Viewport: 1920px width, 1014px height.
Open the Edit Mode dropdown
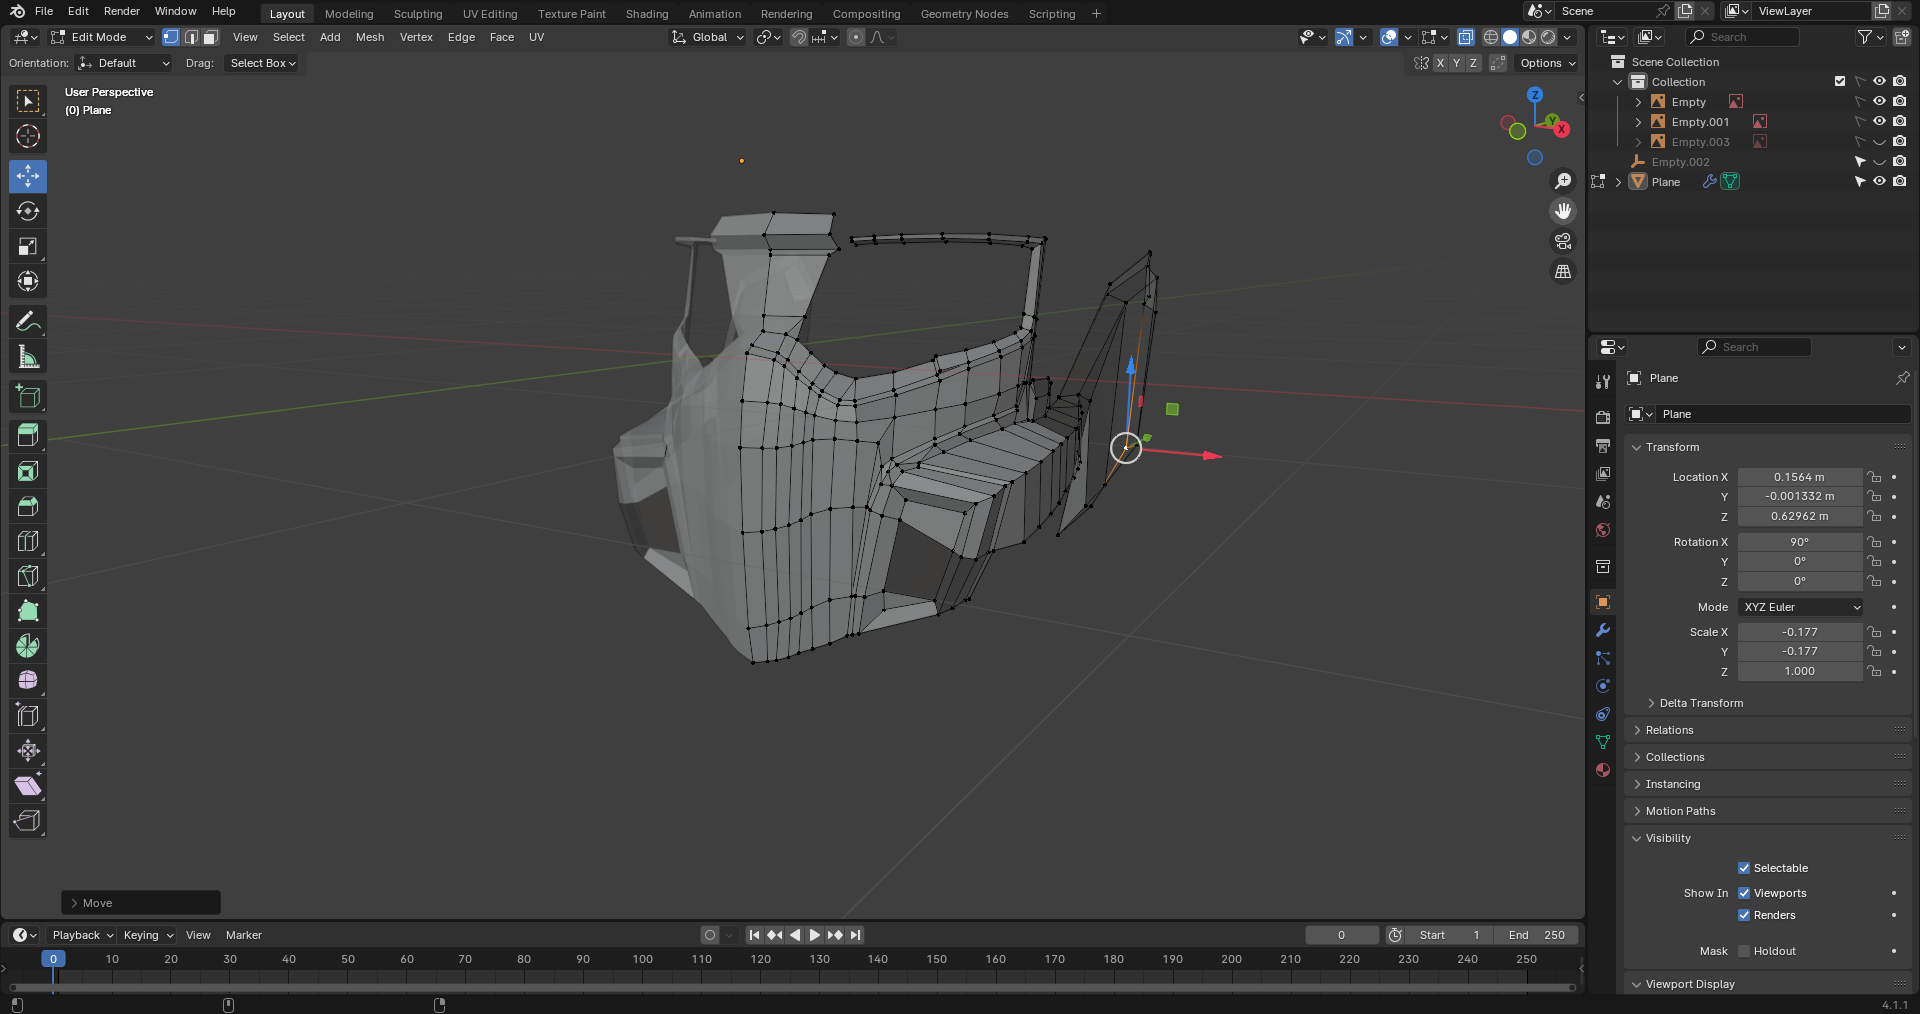(x=102, y=37)
